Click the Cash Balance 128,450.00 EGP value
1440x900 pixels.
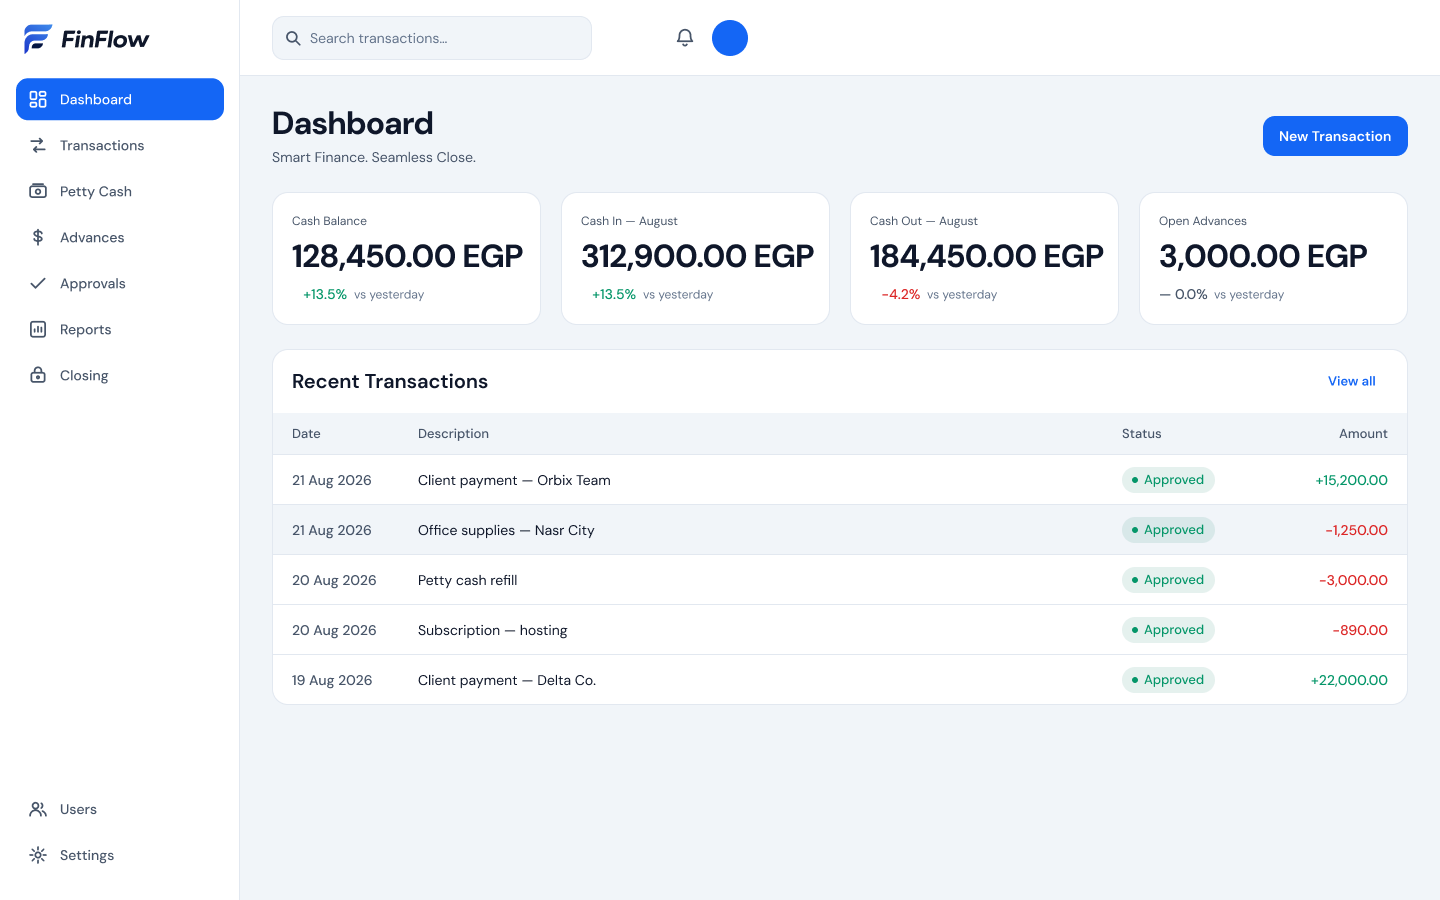407,256
